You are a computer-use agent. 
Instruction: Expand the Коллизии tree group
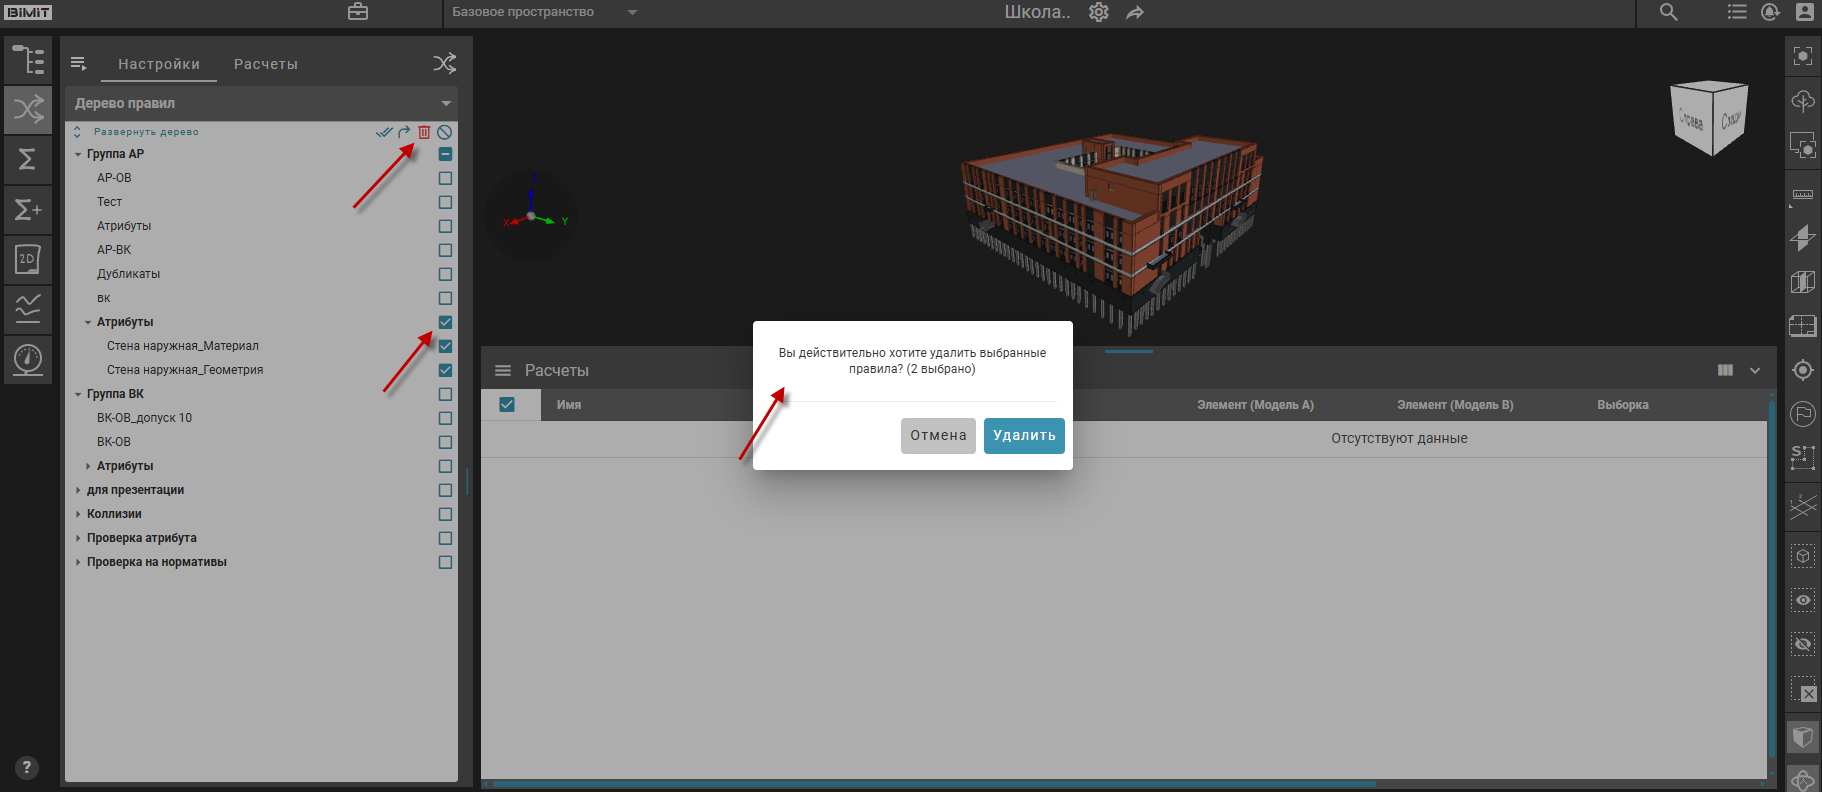78,514
